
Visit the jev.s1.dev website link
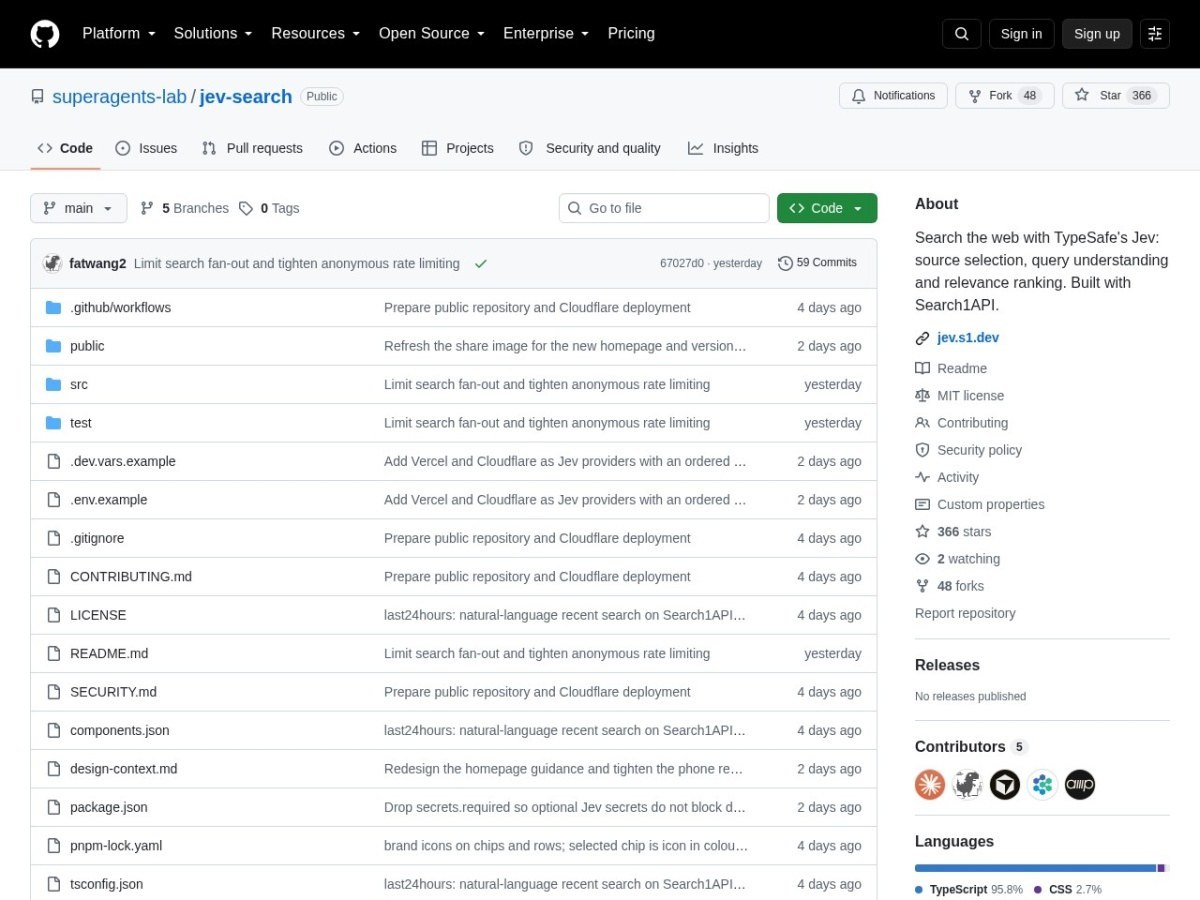pyautogui.click(x=968, y=338)
